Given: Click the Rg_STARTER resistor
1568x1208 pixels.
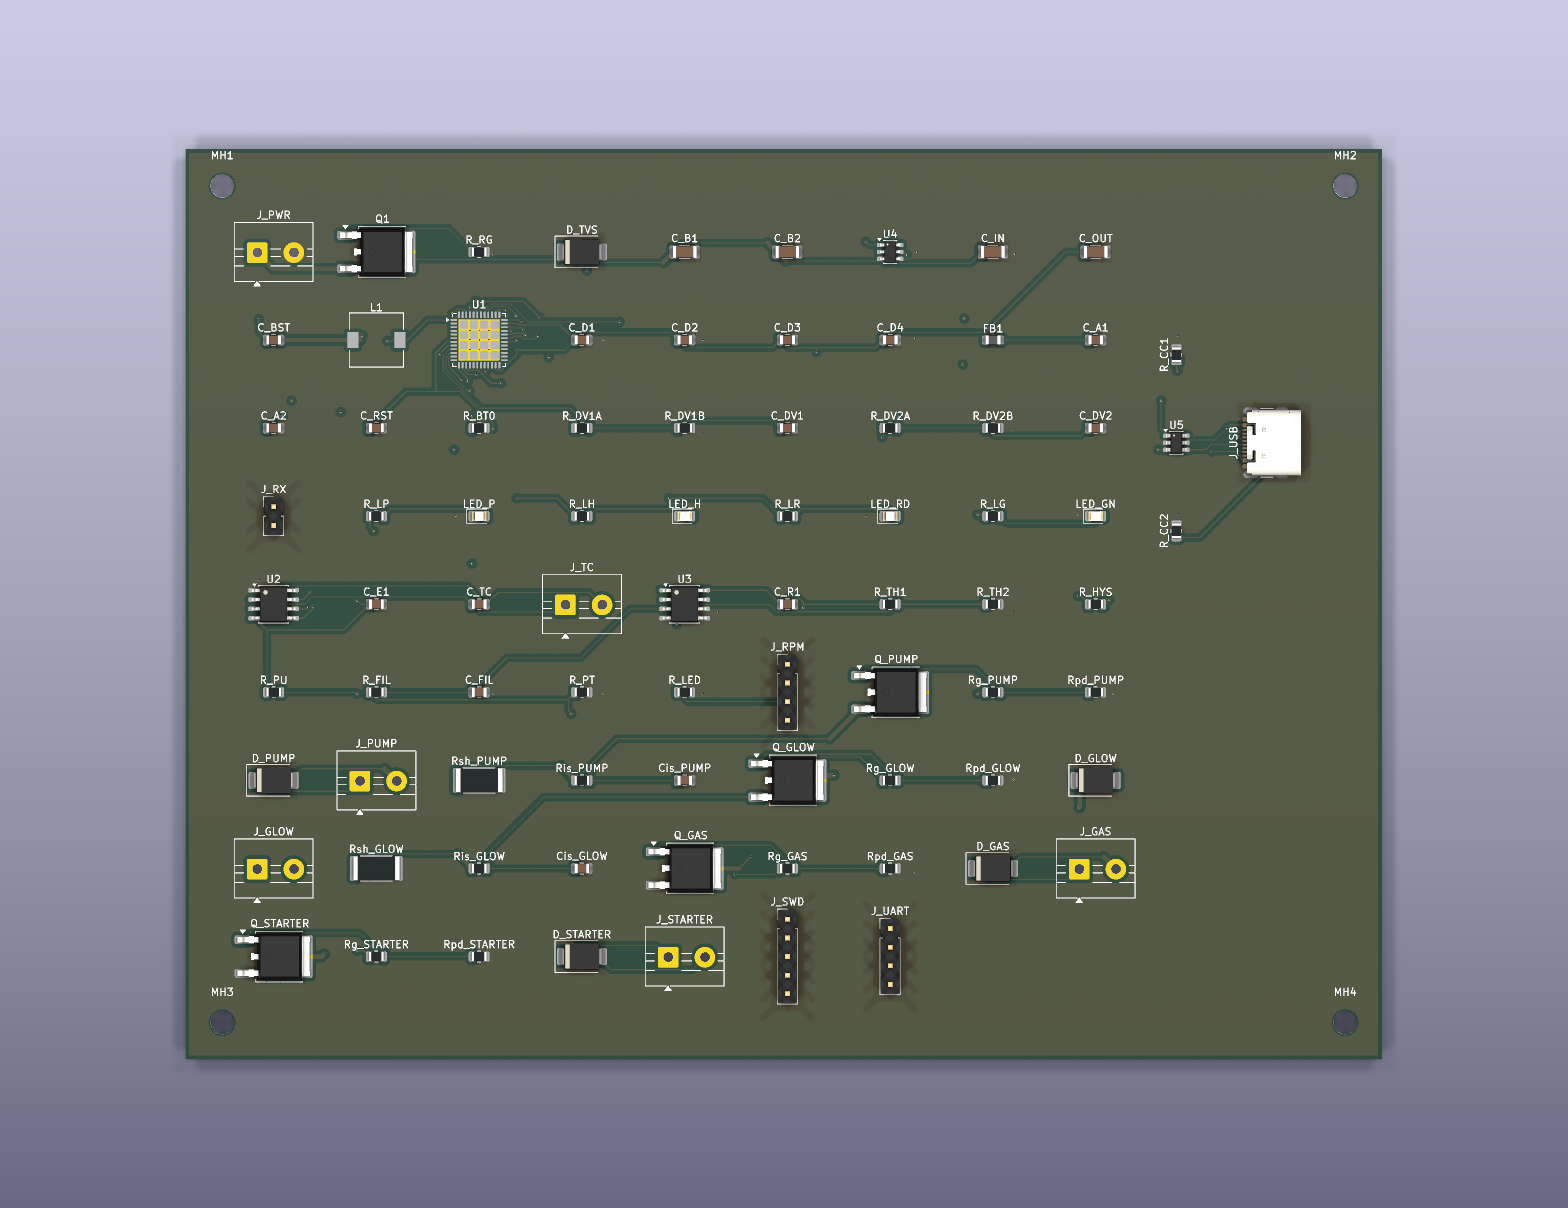Looking at the screenshot, I should pyautogui.click(x=376, y=956).
